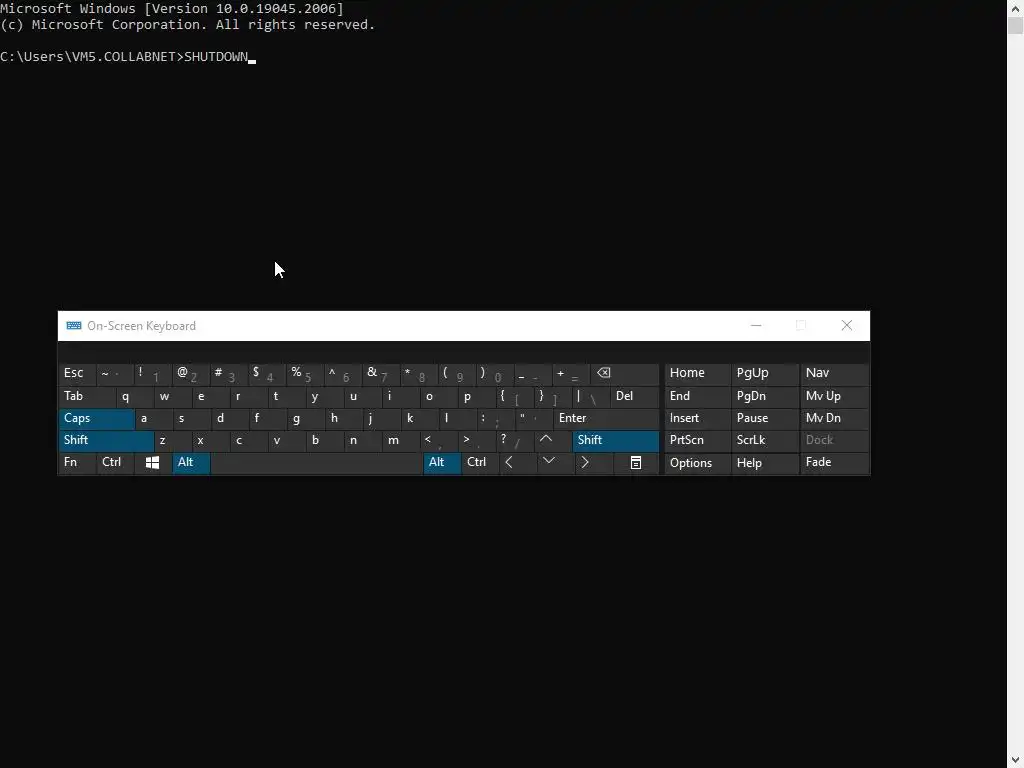This screenshot has height=768, width=1024.
Task: Click the PgDn key
Action: point(765,396)
